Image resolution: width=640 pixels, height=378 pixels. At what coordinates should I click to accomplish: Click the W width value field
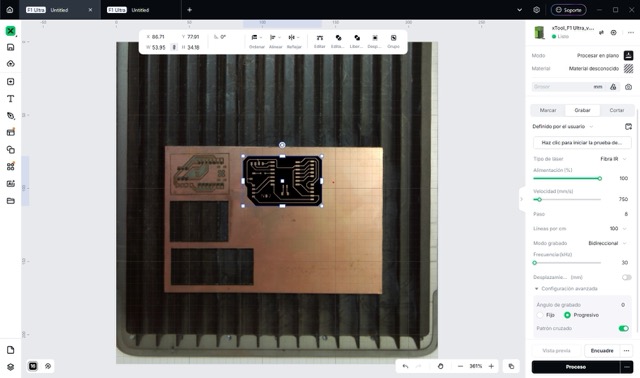tap(158, 47)
